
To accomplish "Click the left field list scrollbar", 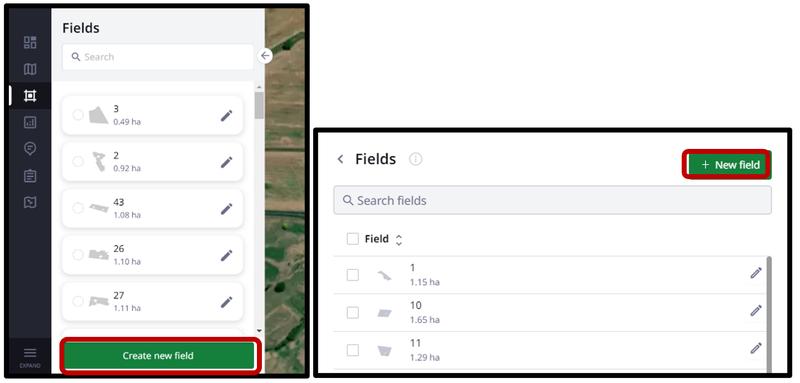I will [x=259, y=105].
